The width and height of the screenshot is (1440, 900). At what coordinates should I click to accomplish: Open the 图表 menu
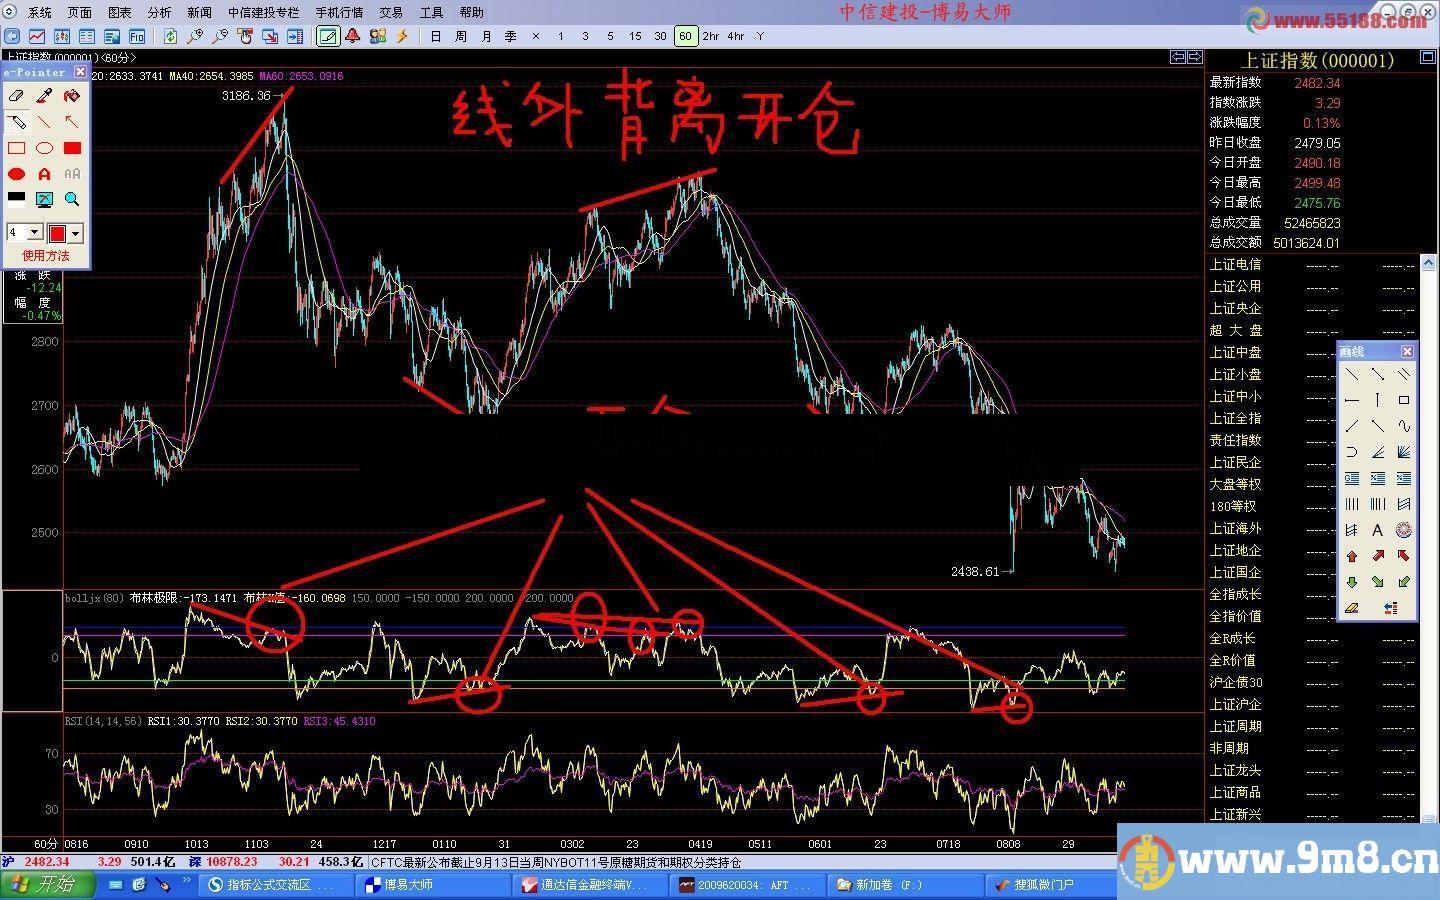coord(119,12)
